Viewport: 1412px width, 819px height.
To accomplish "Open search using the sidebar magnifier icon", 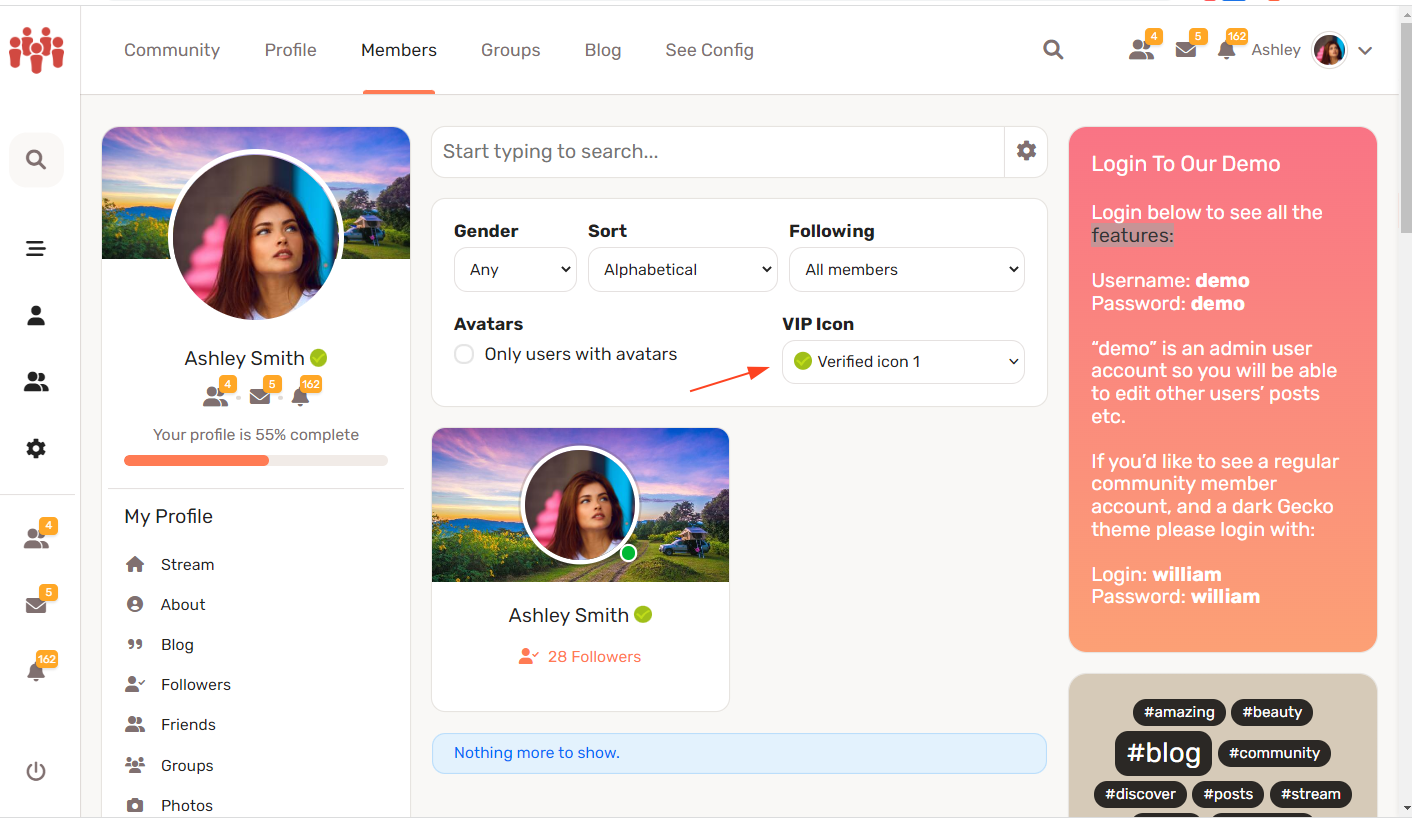I will point(36,160).
